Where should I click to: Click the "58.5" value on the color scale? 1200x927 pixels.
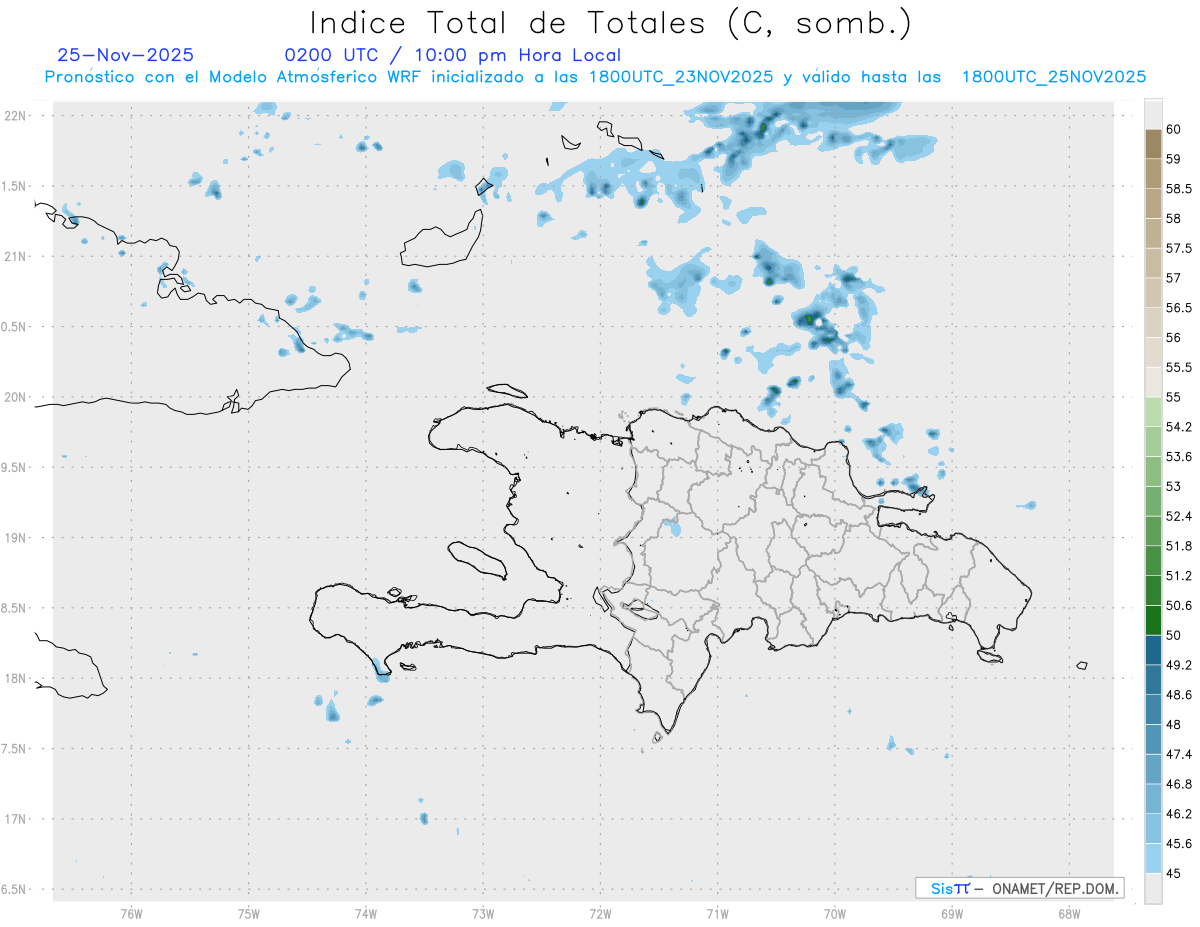pos(1179,188)
